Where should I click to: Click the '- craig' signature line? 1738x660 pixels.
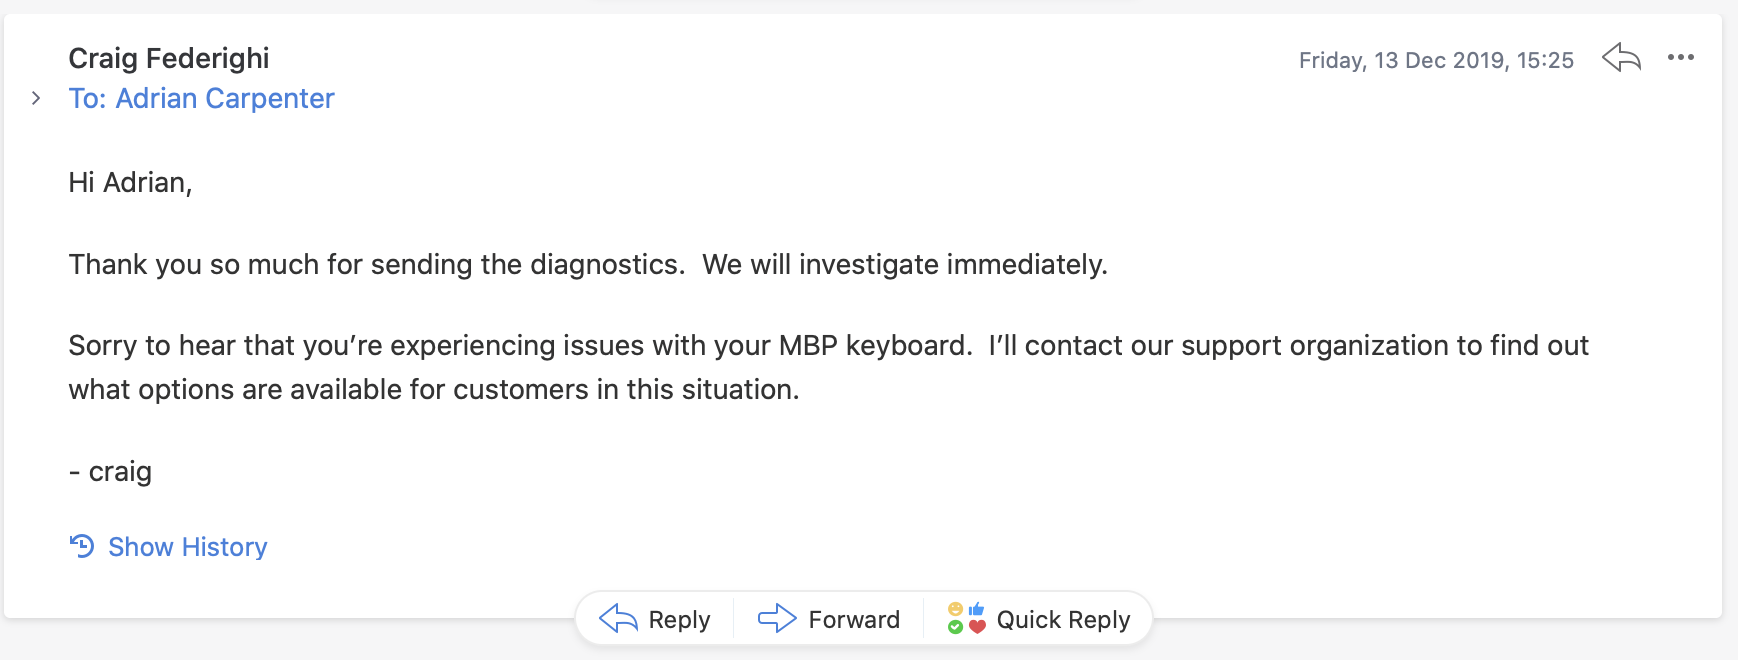110,471
